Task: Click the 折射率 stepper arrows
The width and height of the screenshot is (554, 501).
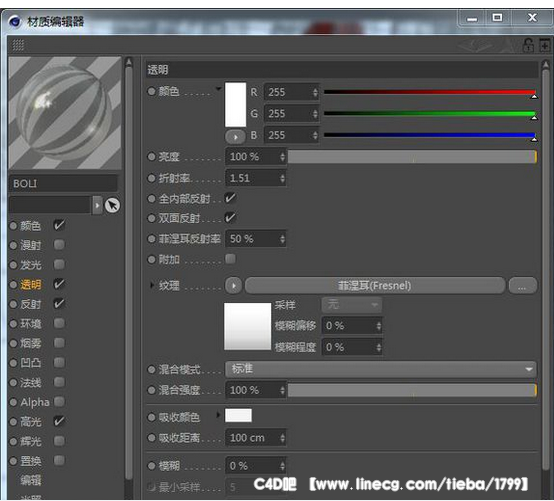Action: tap(282, 178)
